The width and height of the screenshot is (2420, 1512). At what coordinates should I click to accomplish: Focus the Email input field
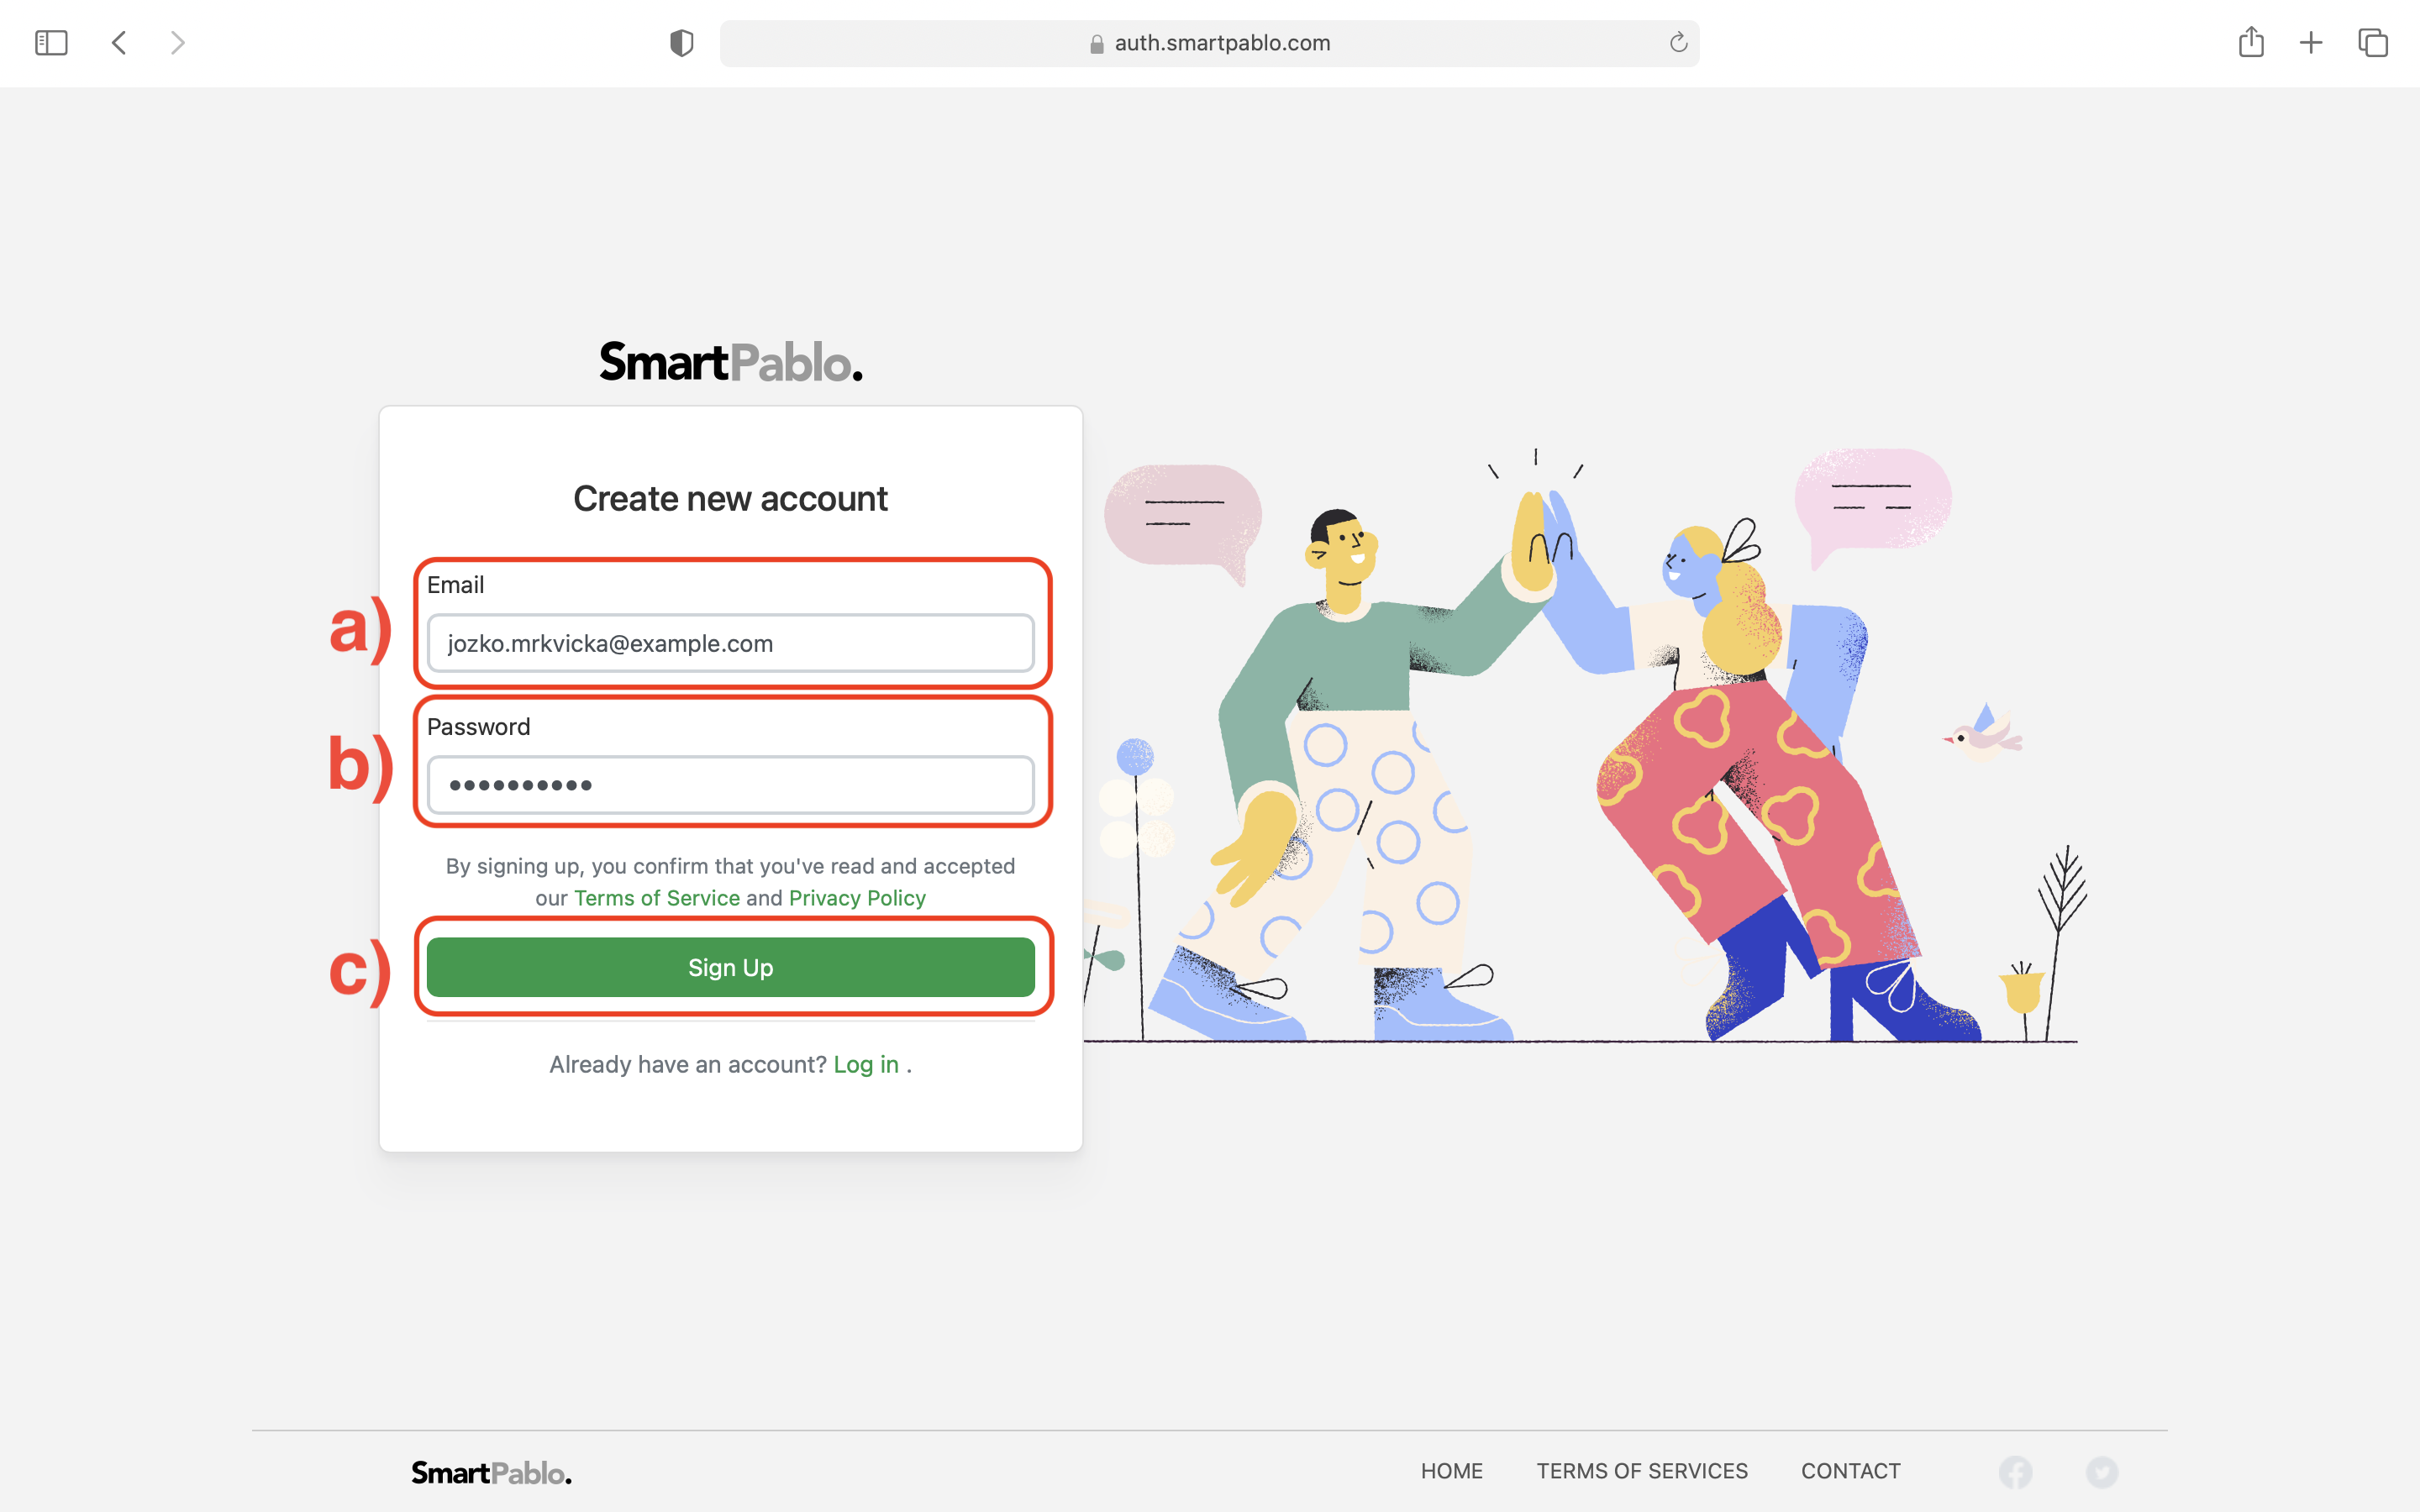click(x=730, y=643)
